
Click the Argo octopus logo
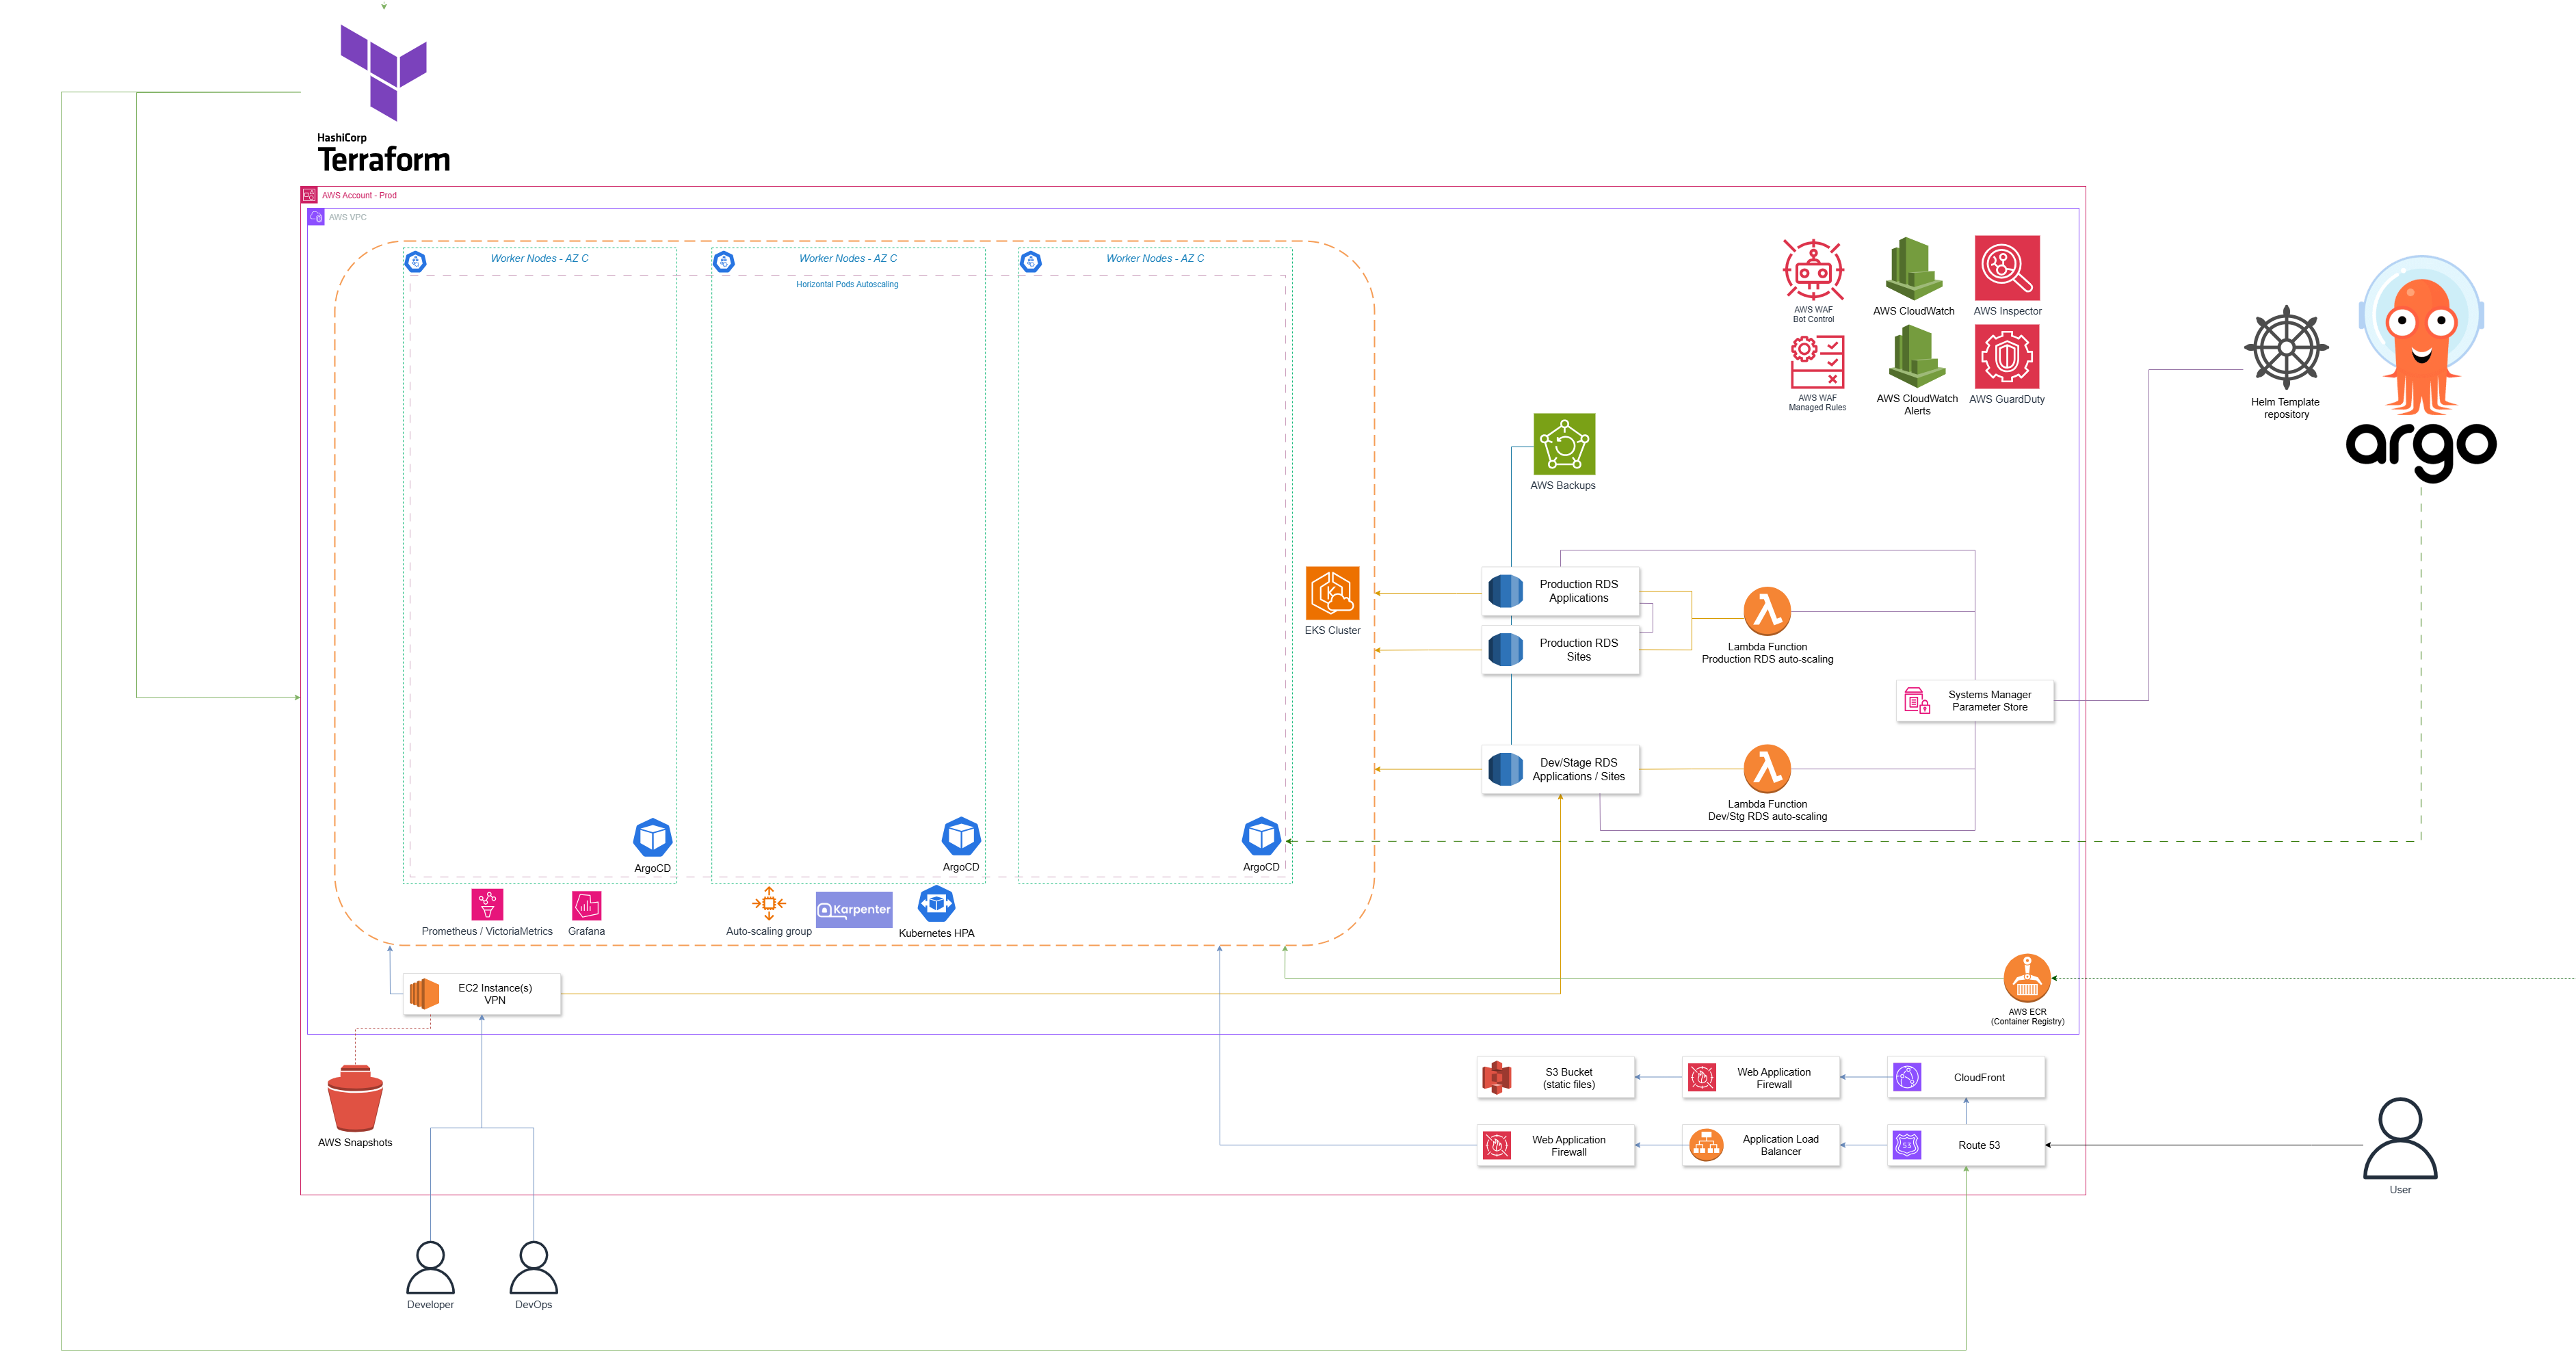click(x=2421, y=369)
